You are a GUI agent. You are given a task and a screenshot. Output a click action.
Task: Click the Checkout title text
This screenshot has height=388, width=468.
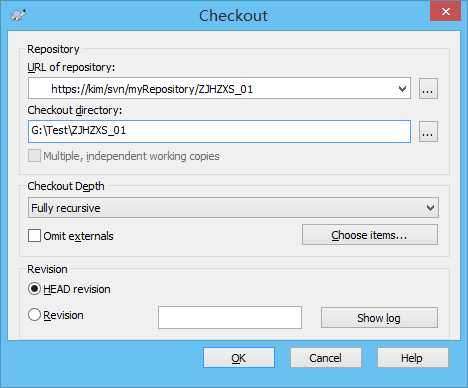(233, 16)
